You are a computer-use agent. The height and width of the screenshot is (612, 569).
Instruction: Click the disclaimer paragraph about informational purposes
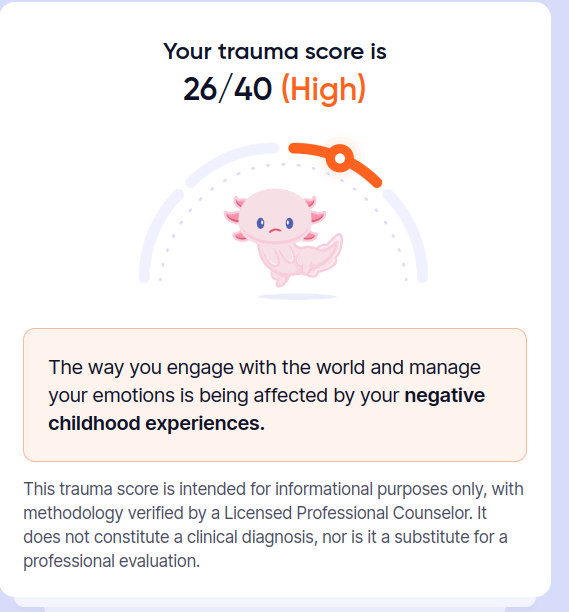[x=273, y=525]
